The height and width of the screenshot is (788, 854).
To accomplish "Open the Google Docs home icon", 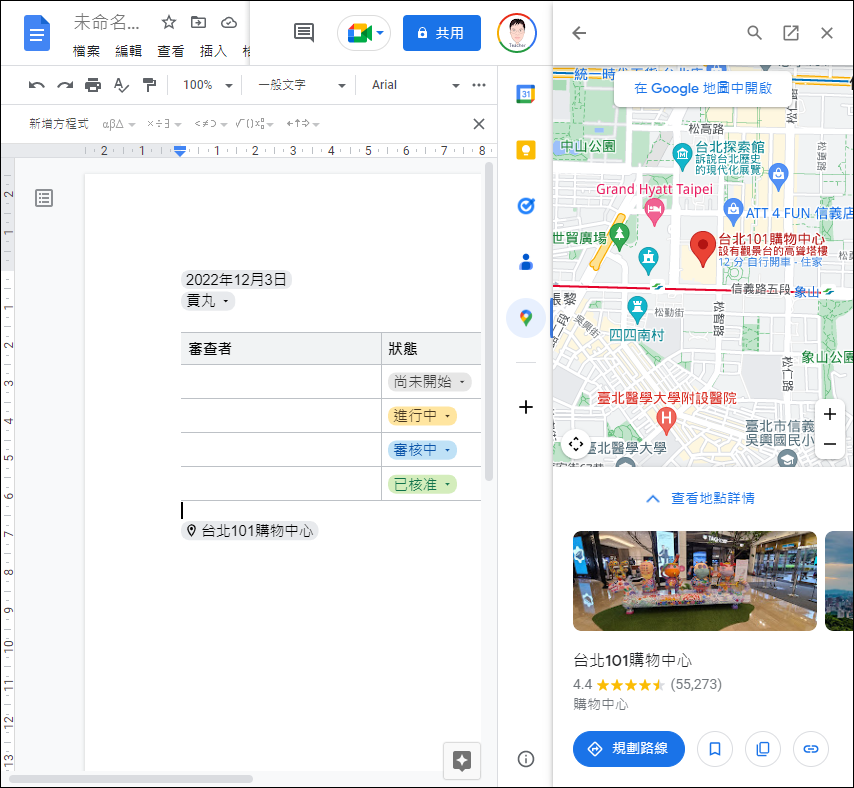I will tap(37, 33).
